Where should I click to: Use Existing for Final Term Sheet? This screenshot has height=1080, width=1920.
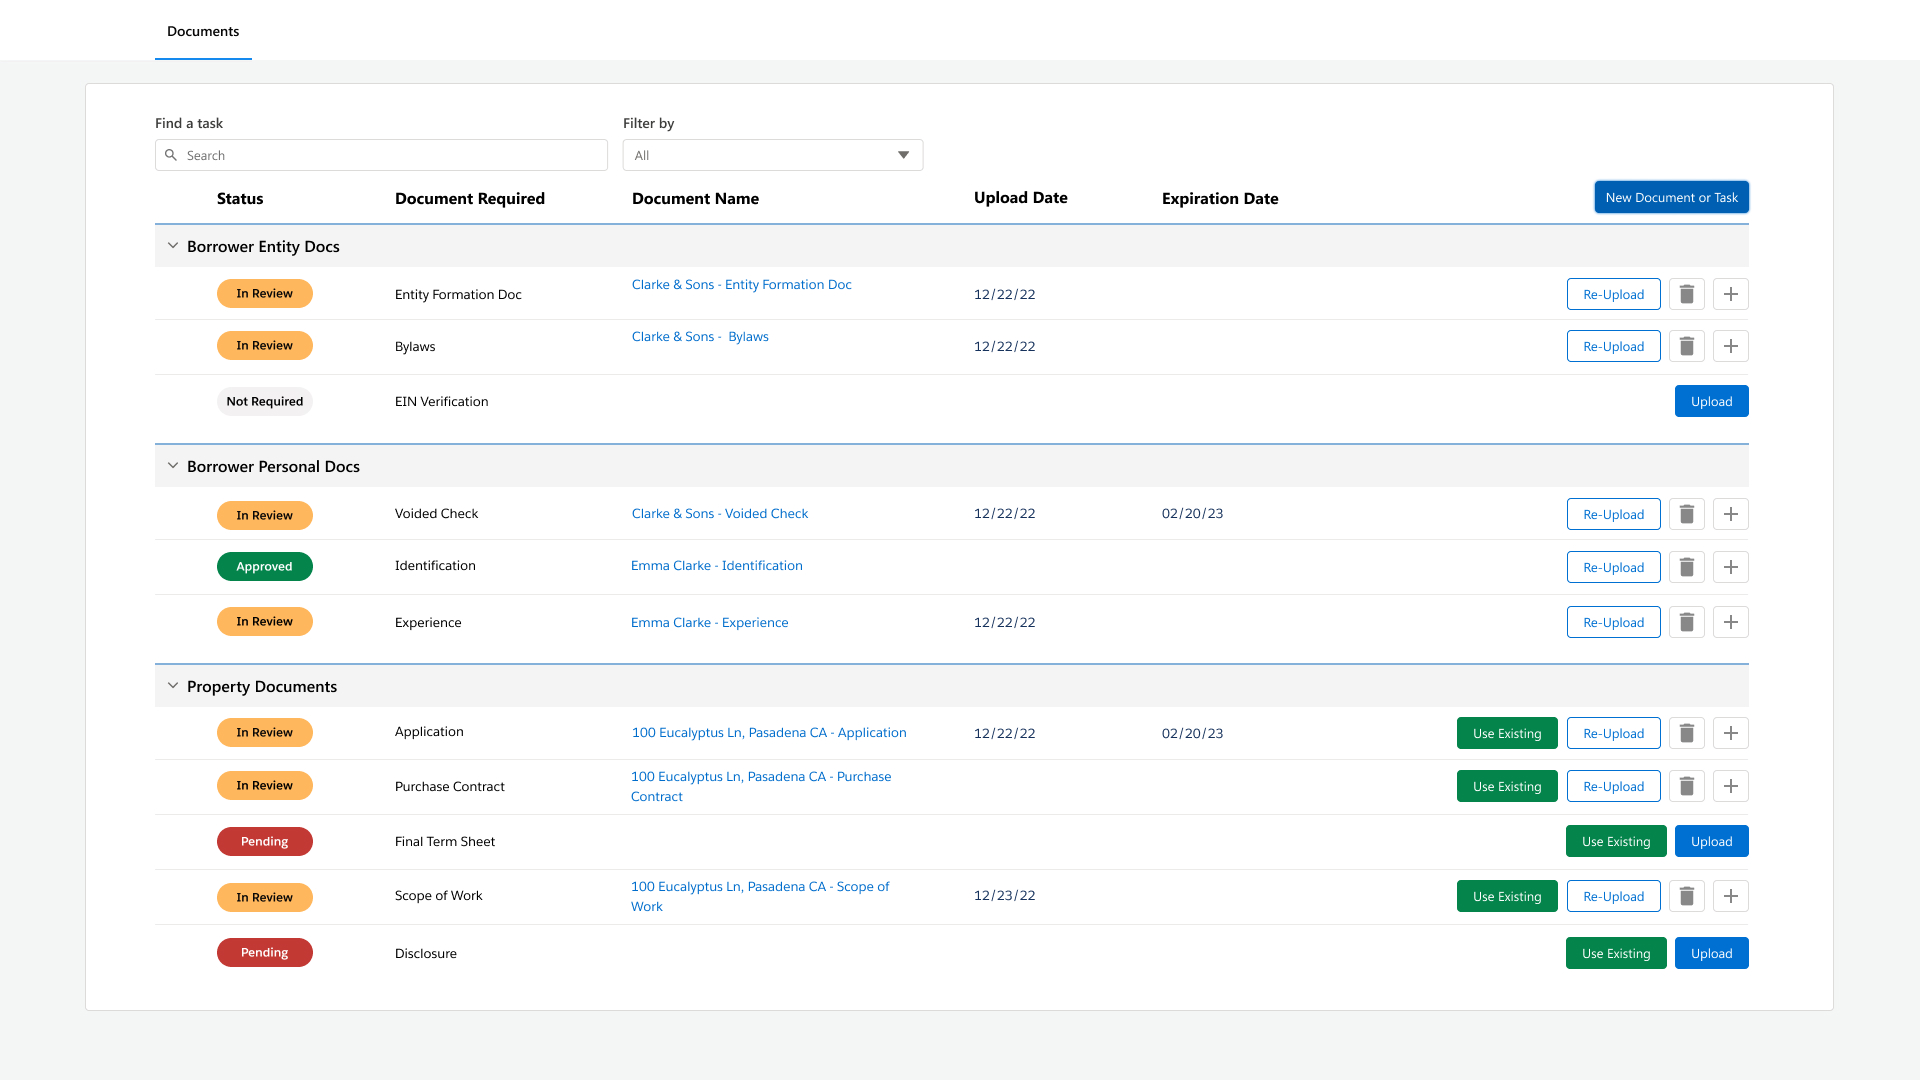point(1616,841)
